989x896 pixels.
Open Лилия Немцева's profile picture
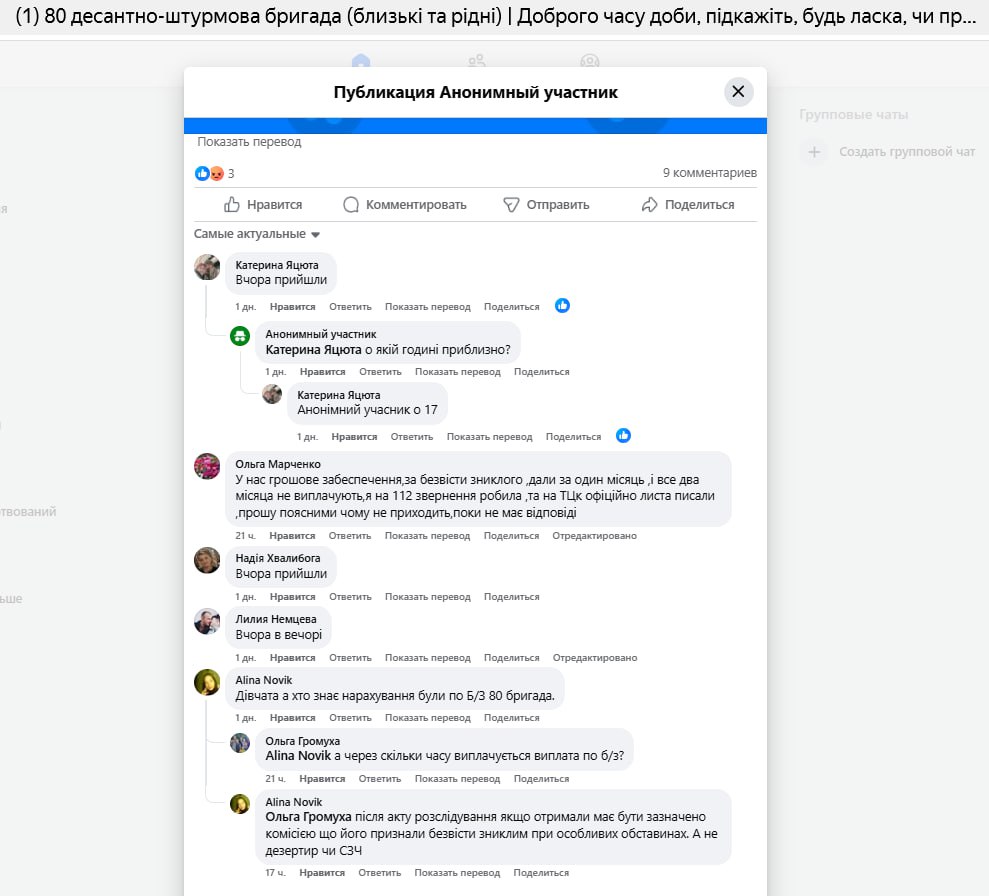pyautogui.click(x=207, y=621)
